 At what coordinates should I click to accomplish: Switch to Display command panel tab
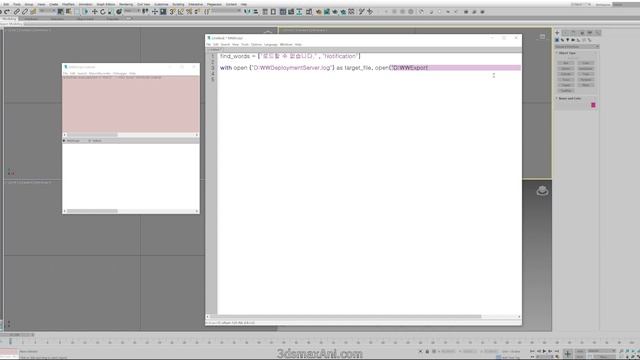(590, 33)
